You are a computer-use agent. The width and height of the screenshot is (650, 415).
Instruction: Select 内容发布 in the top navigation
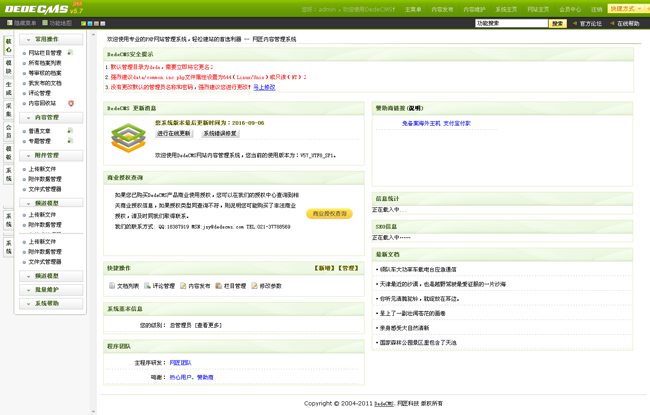coord(441,9)
